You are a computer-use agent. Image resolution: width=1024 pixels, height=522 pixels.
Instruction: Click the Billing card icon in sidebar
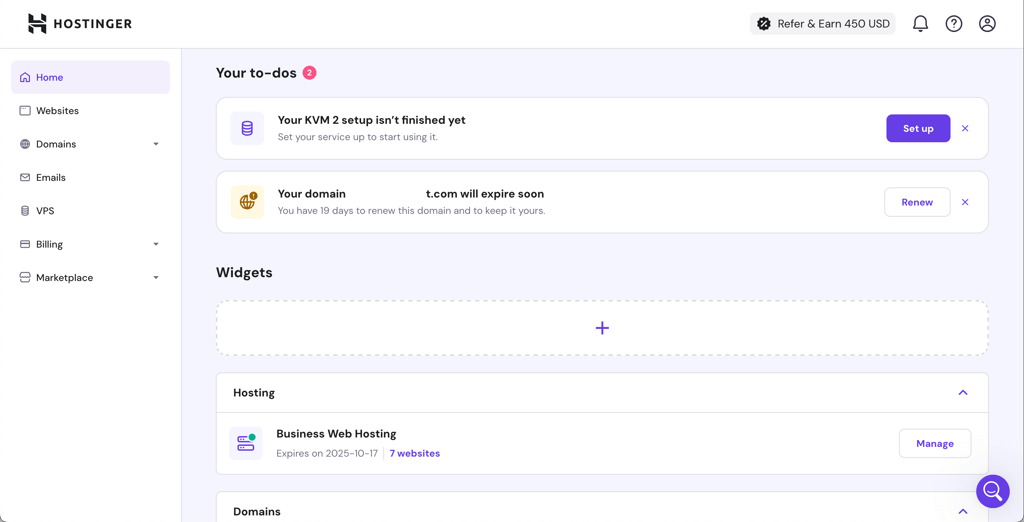click(x=25, y=244)
